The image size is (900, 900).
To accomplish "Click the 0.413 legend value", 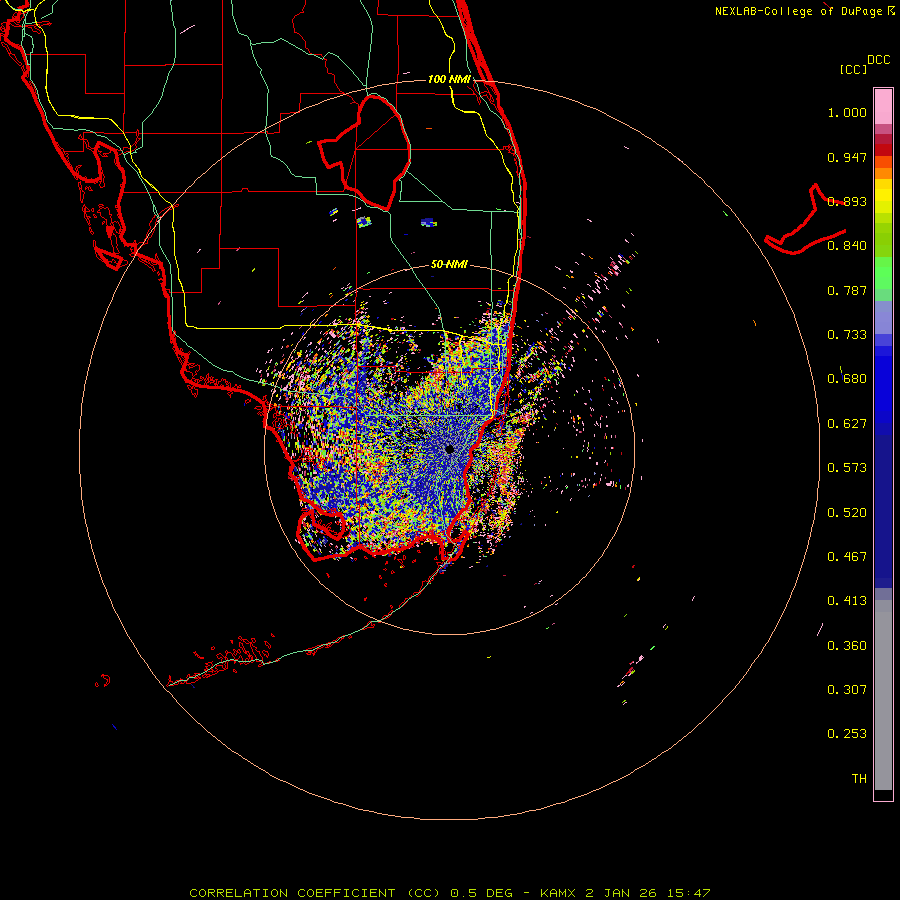I will [x=847, y=601].
